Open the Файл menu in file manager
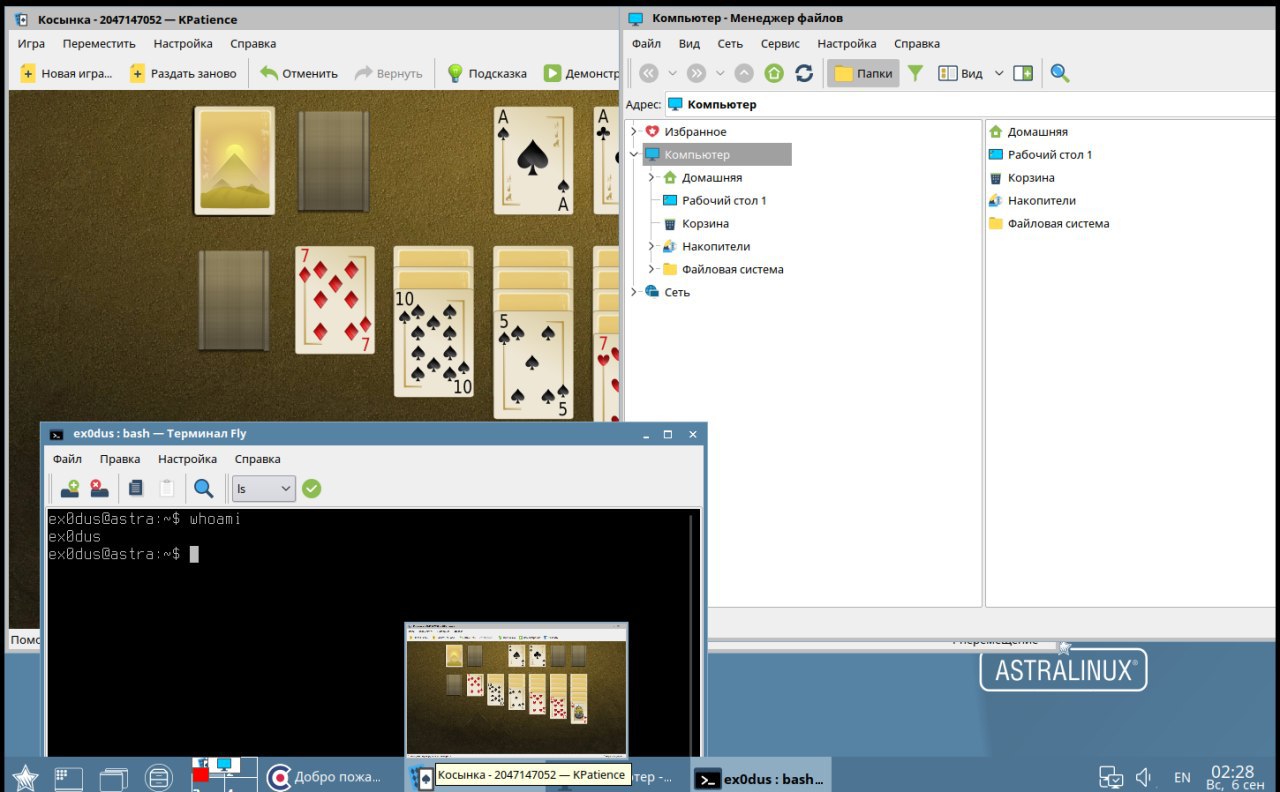The image size is (1280, 792). (x=646, y=44)
